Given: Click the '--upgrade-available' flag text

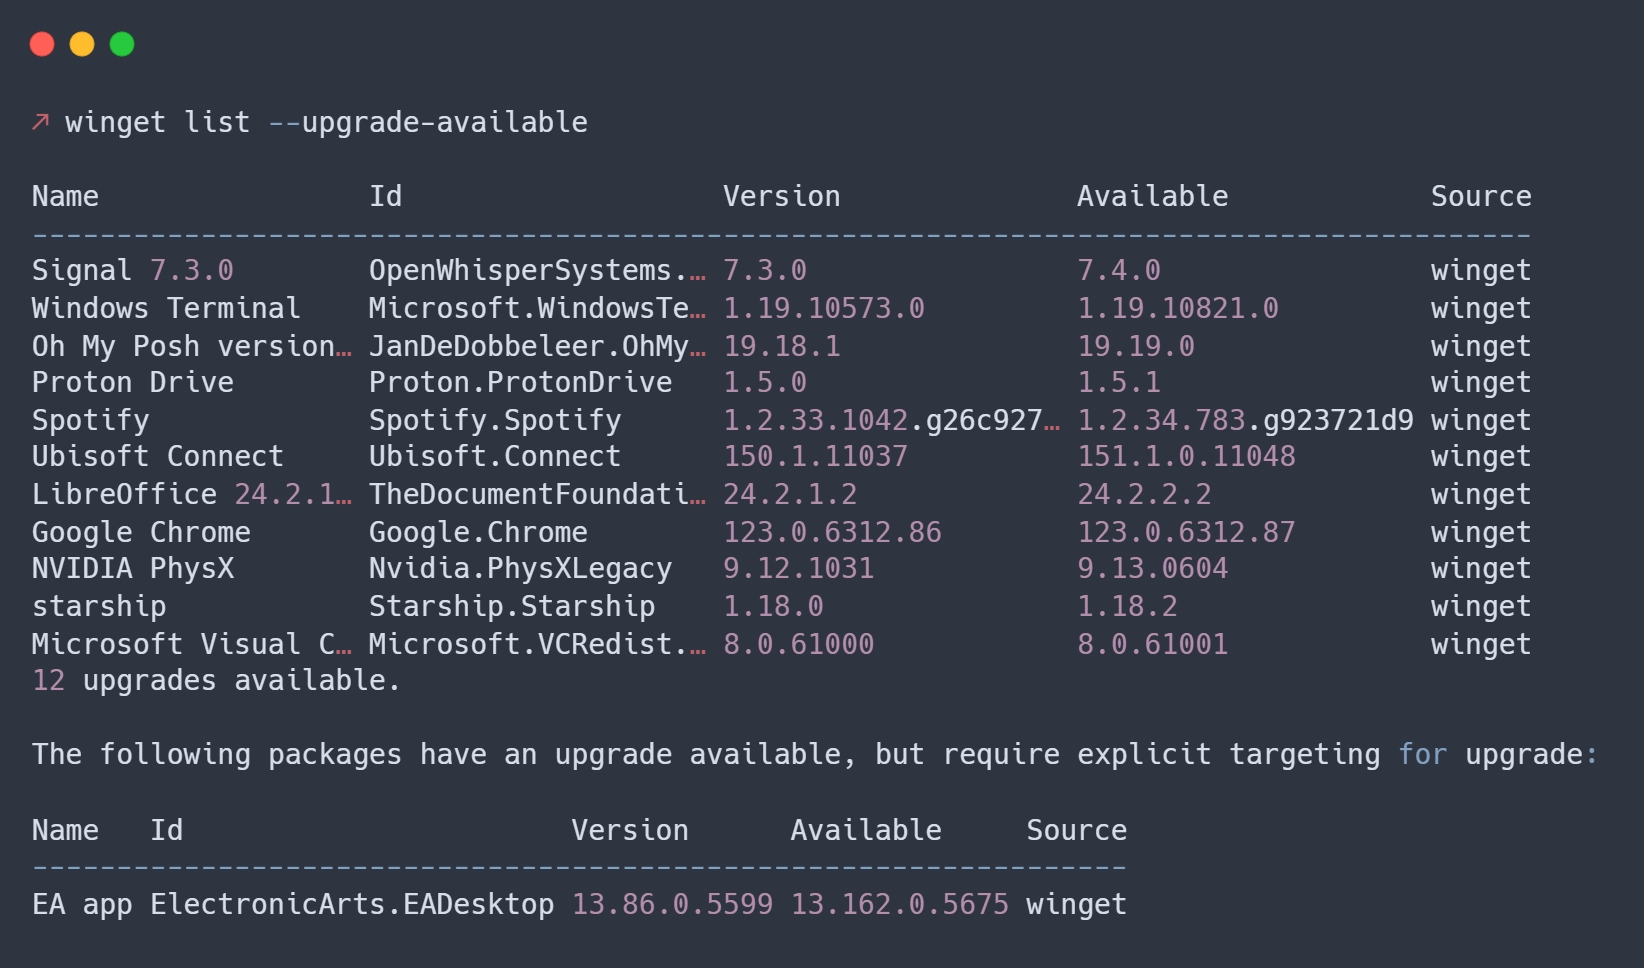Looking at the screenshot, I should point(428,122).
